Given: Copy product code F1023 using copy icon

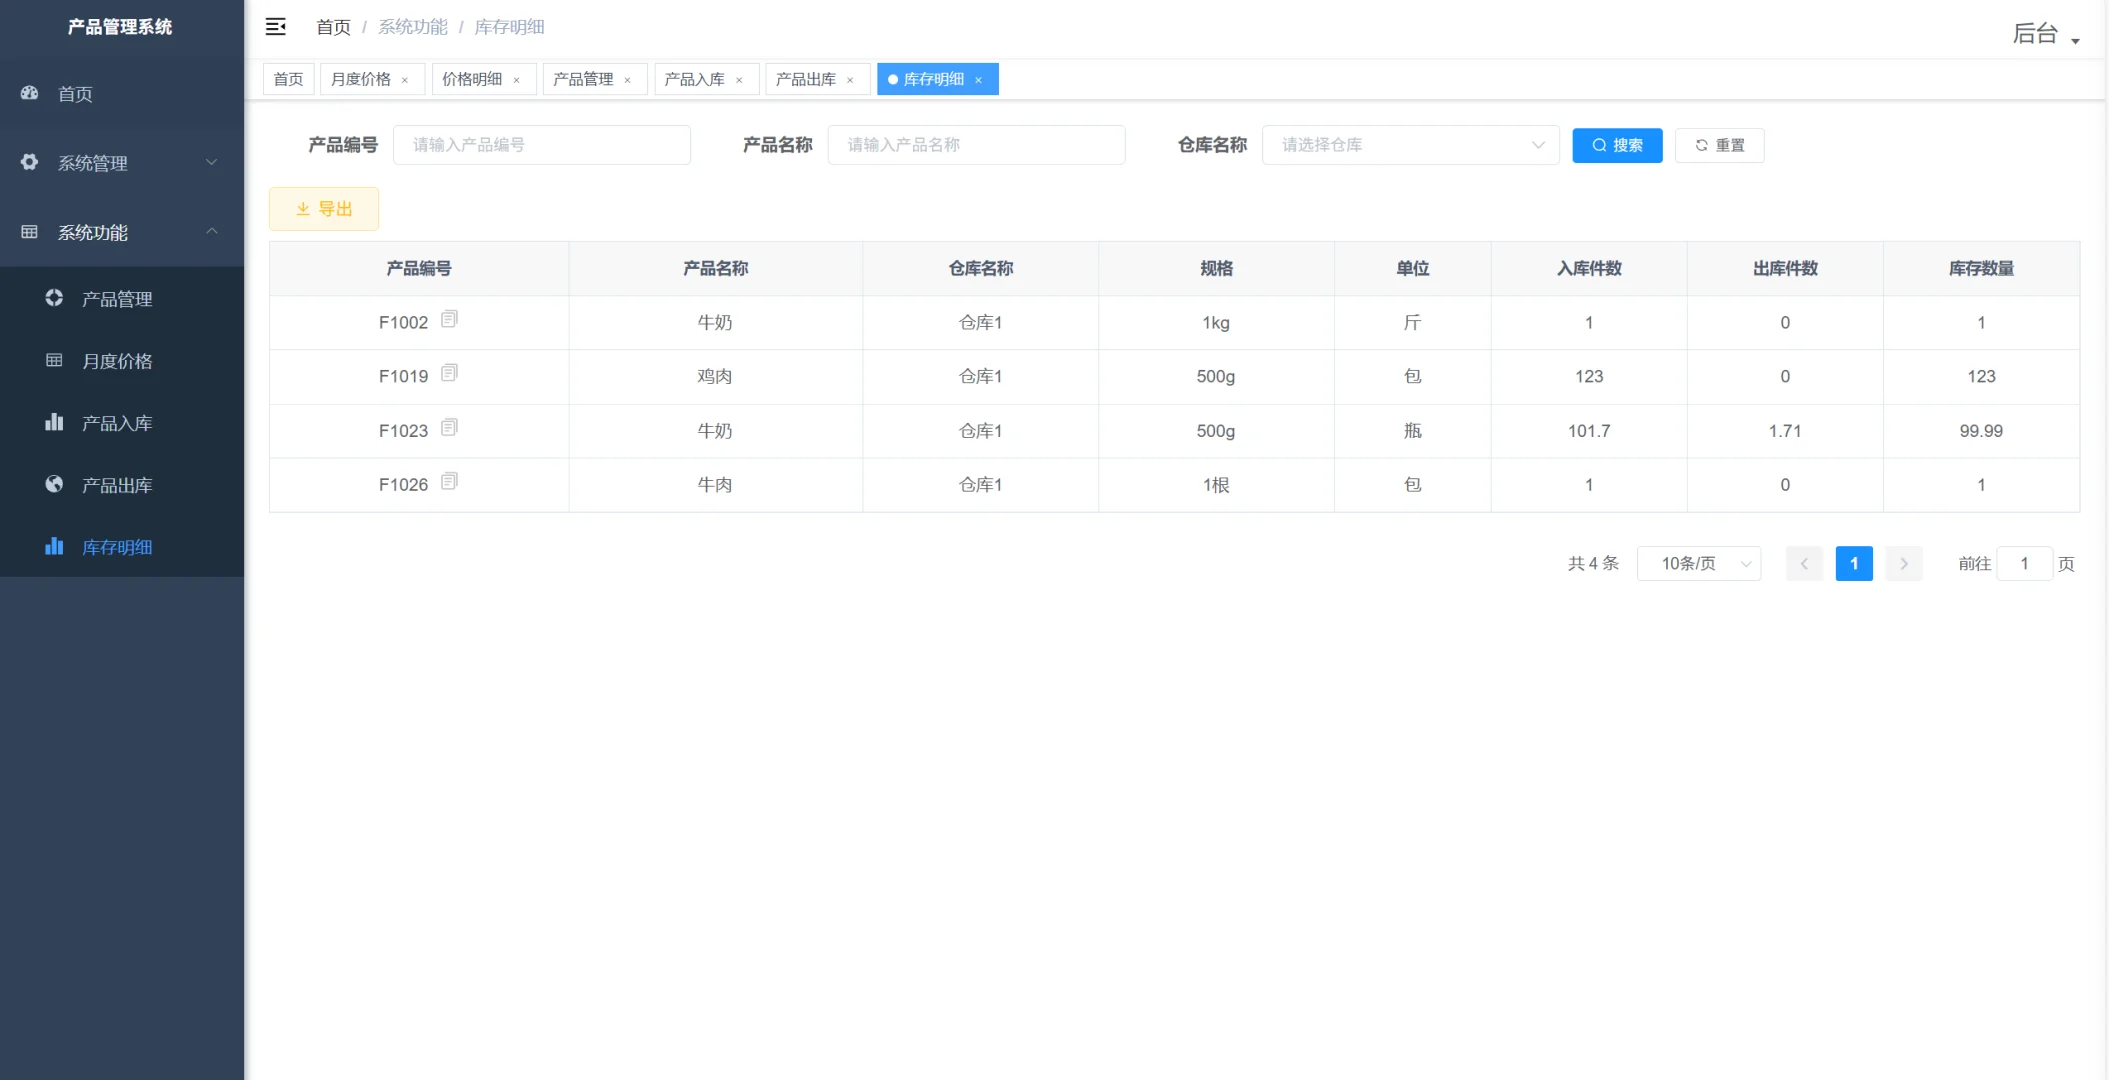Looking at the screenshot, I should click(450, 428).
